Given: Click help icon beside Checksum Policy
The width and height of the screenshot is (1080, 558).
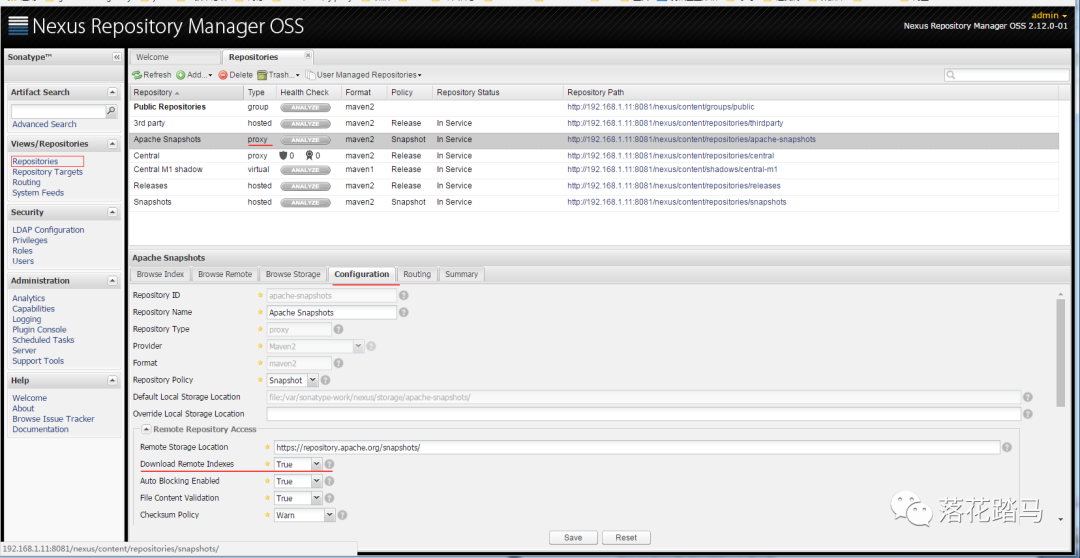Looking at the screenshot, I should pos(342,515).
